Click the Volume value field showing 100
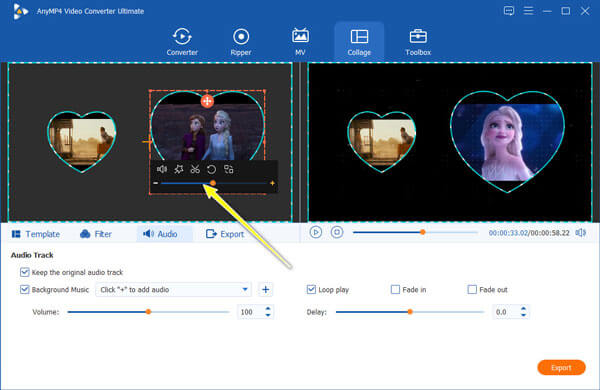 click(250, 312)
